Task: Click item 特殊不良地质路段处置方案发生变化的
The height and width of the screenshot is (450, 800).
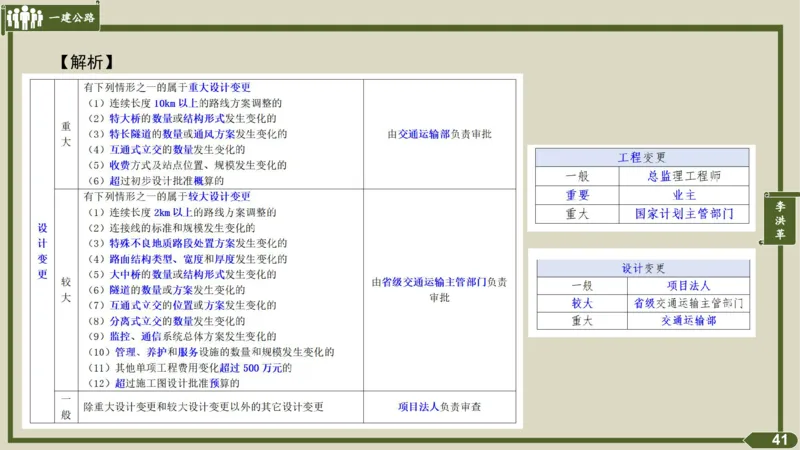Action: 187,243
